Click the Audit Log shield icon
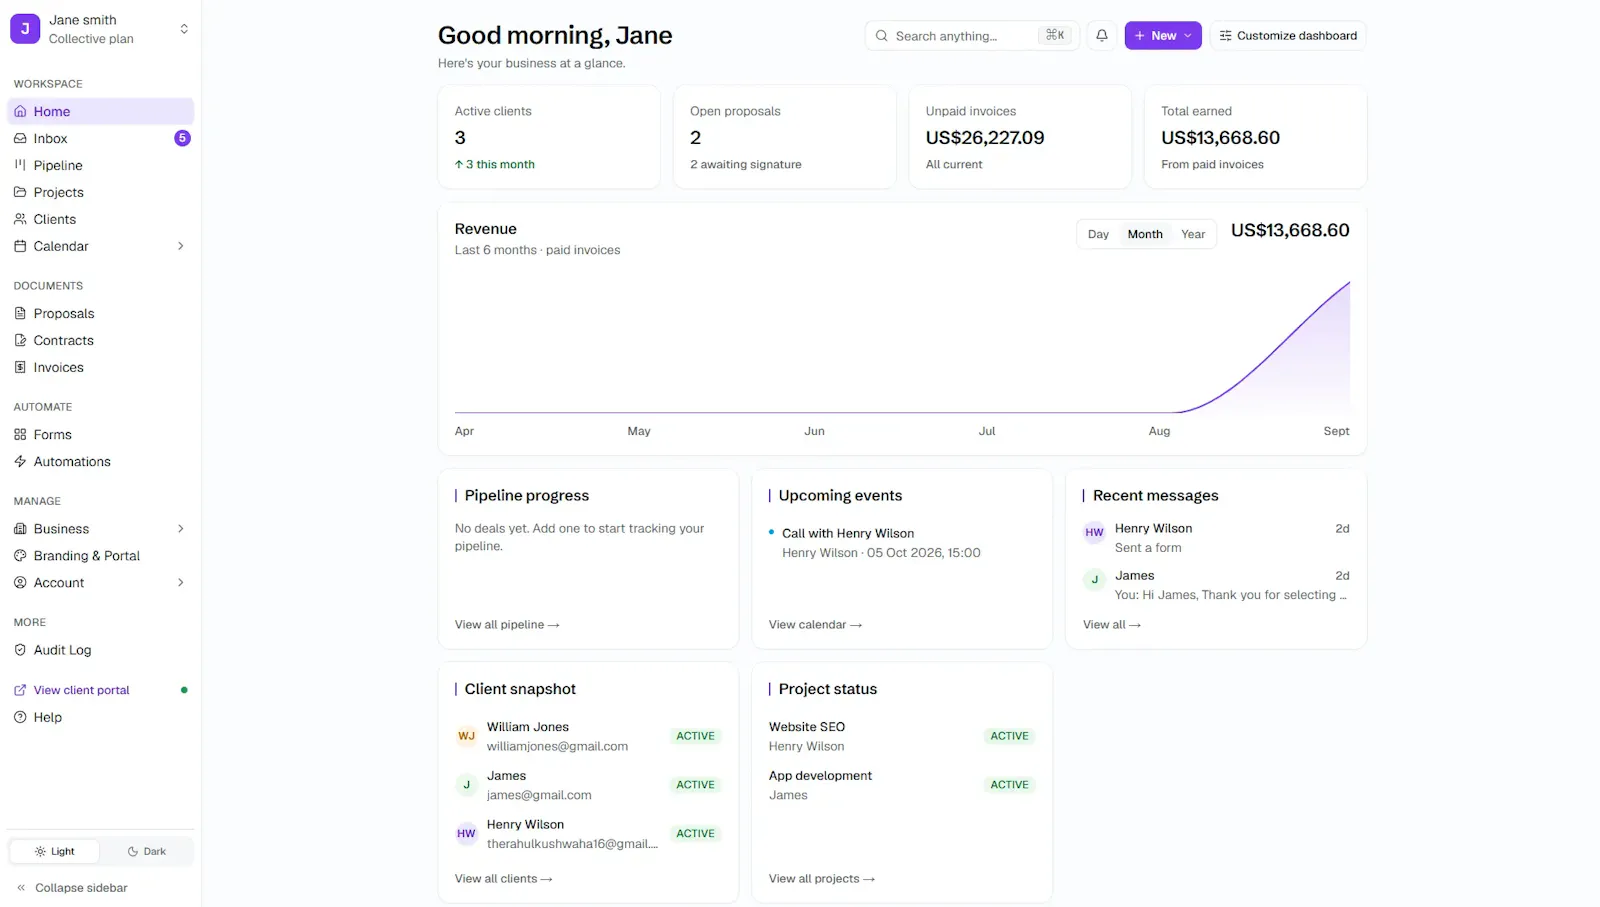Screen dimensions: 1600x907 click(20, 649)
